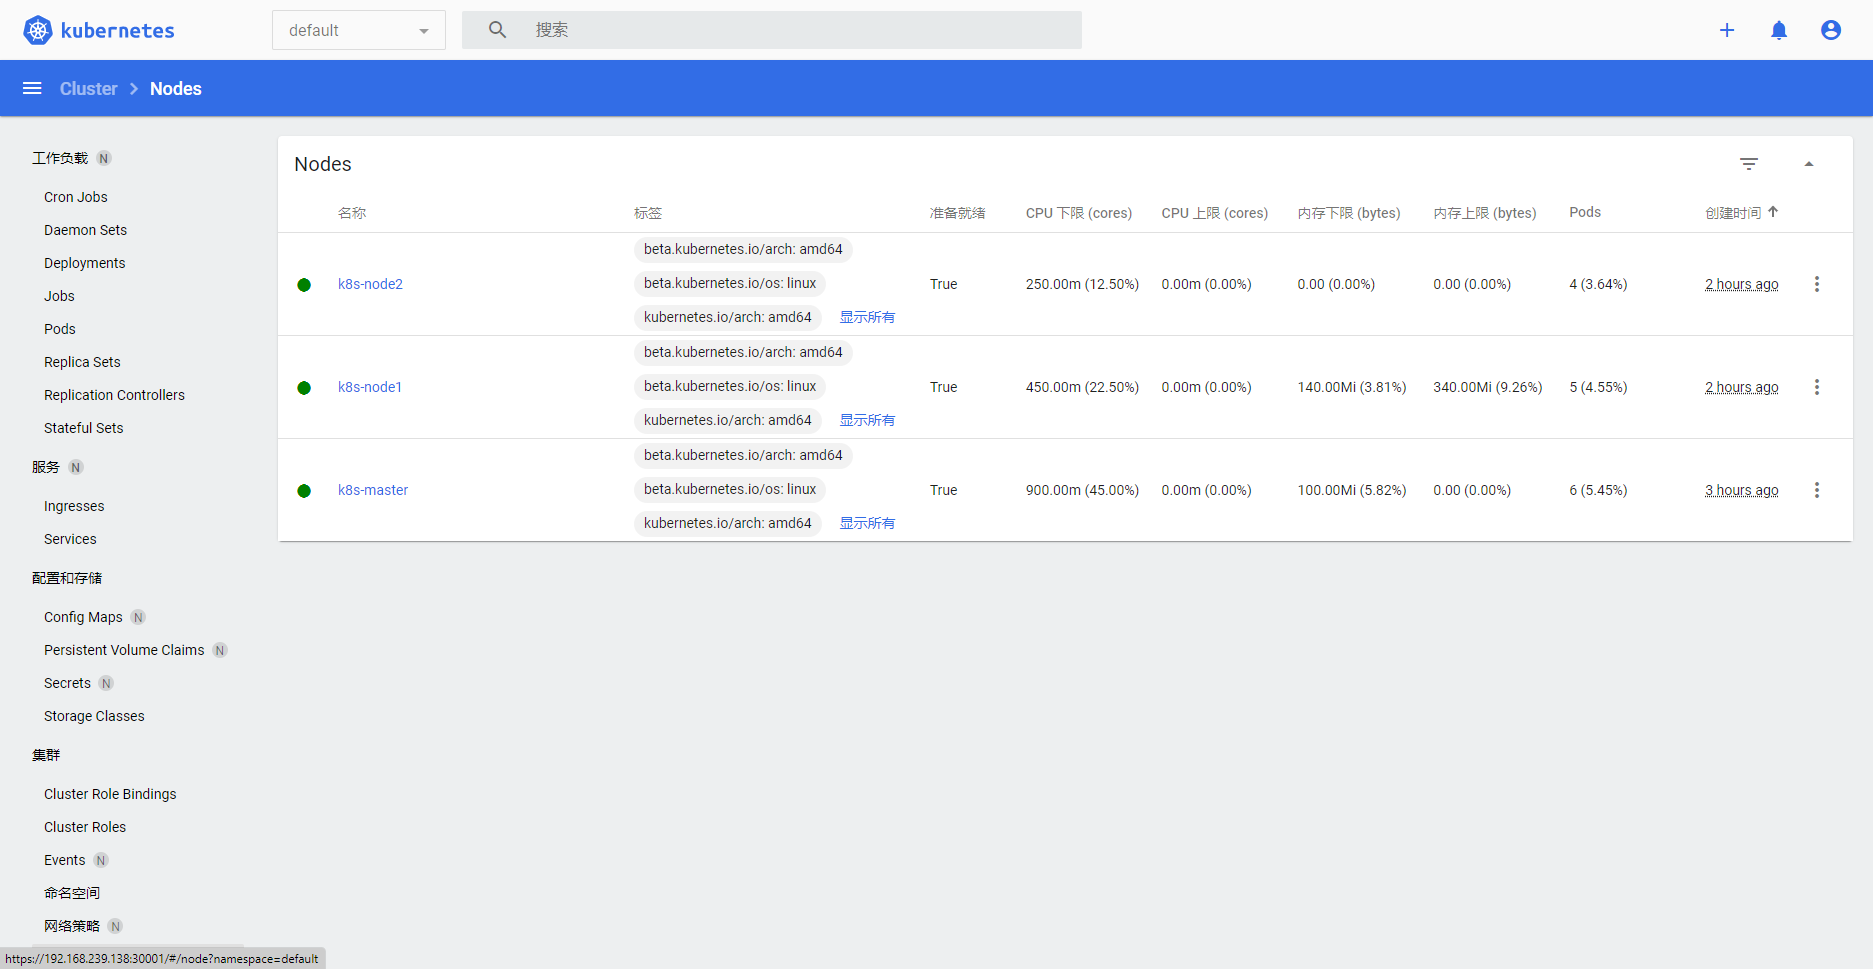Sort by 名称 column header

click(x=352, y=213)
